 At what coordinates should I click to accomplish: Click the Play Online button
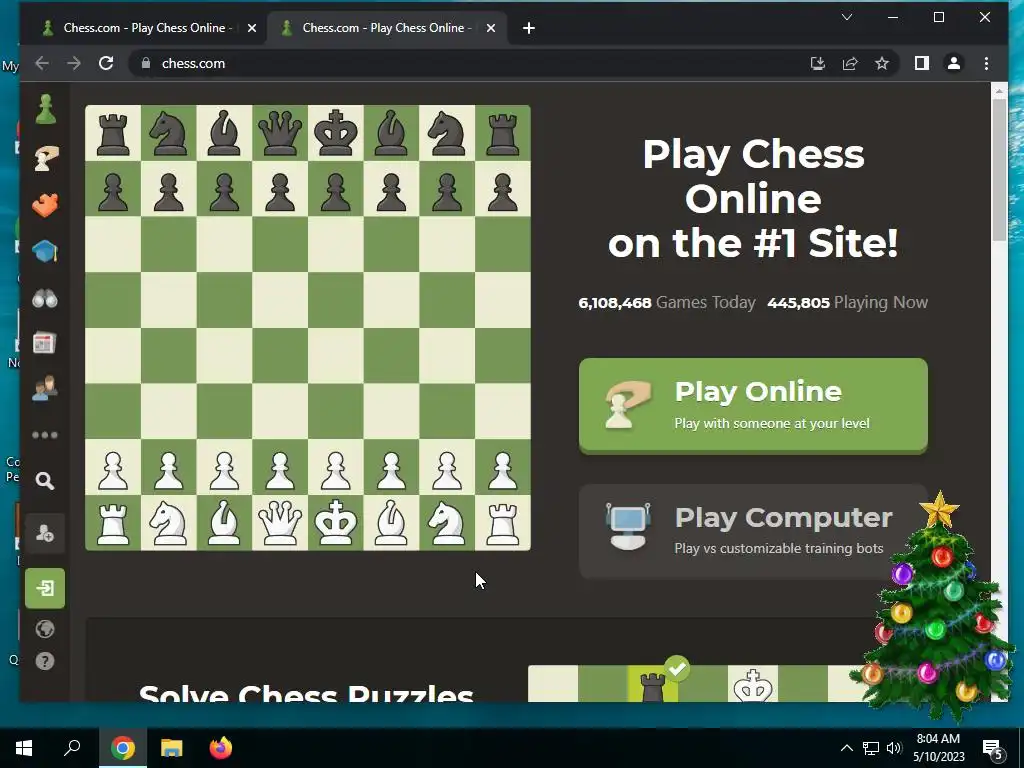coord(753,405)
